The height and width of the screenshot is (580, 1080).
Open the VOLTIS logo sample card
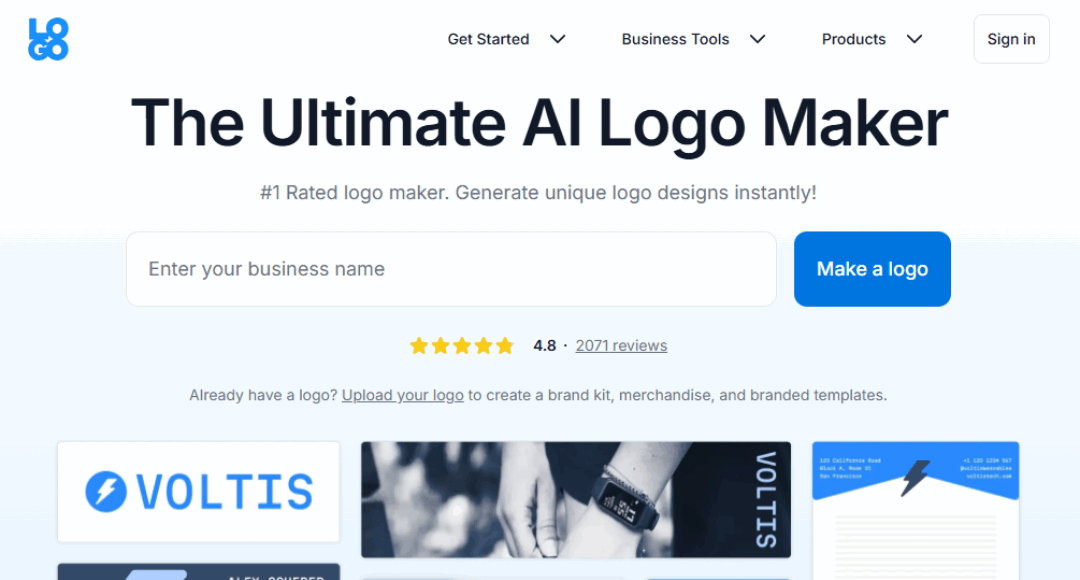pos(198,492)
